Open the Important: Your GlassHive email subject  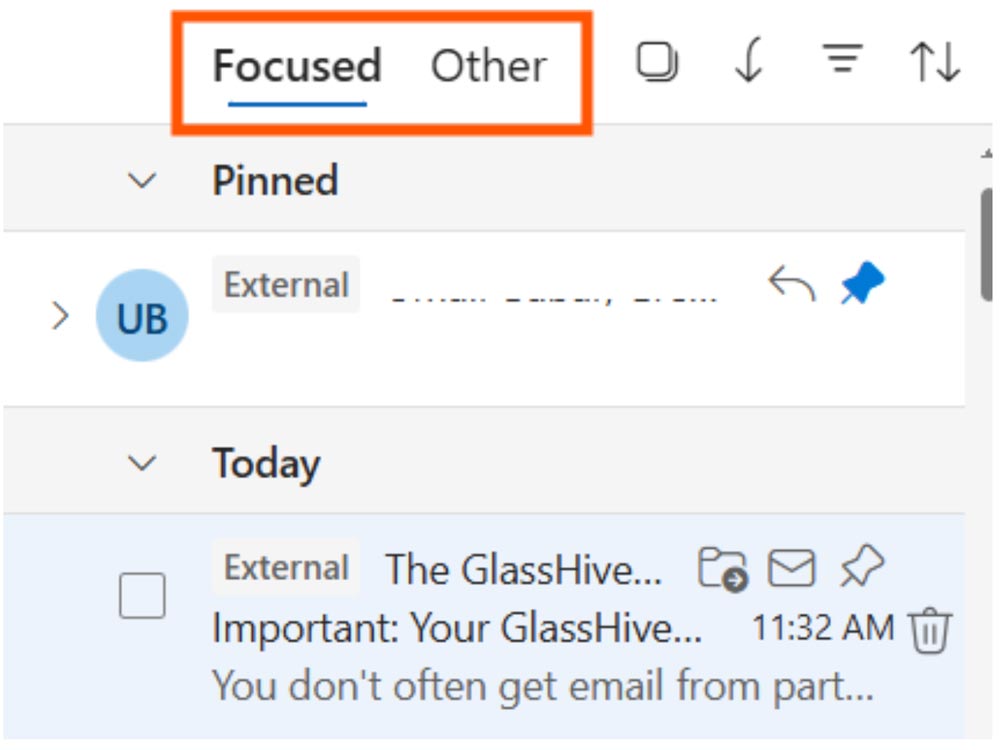click(456, 629)
